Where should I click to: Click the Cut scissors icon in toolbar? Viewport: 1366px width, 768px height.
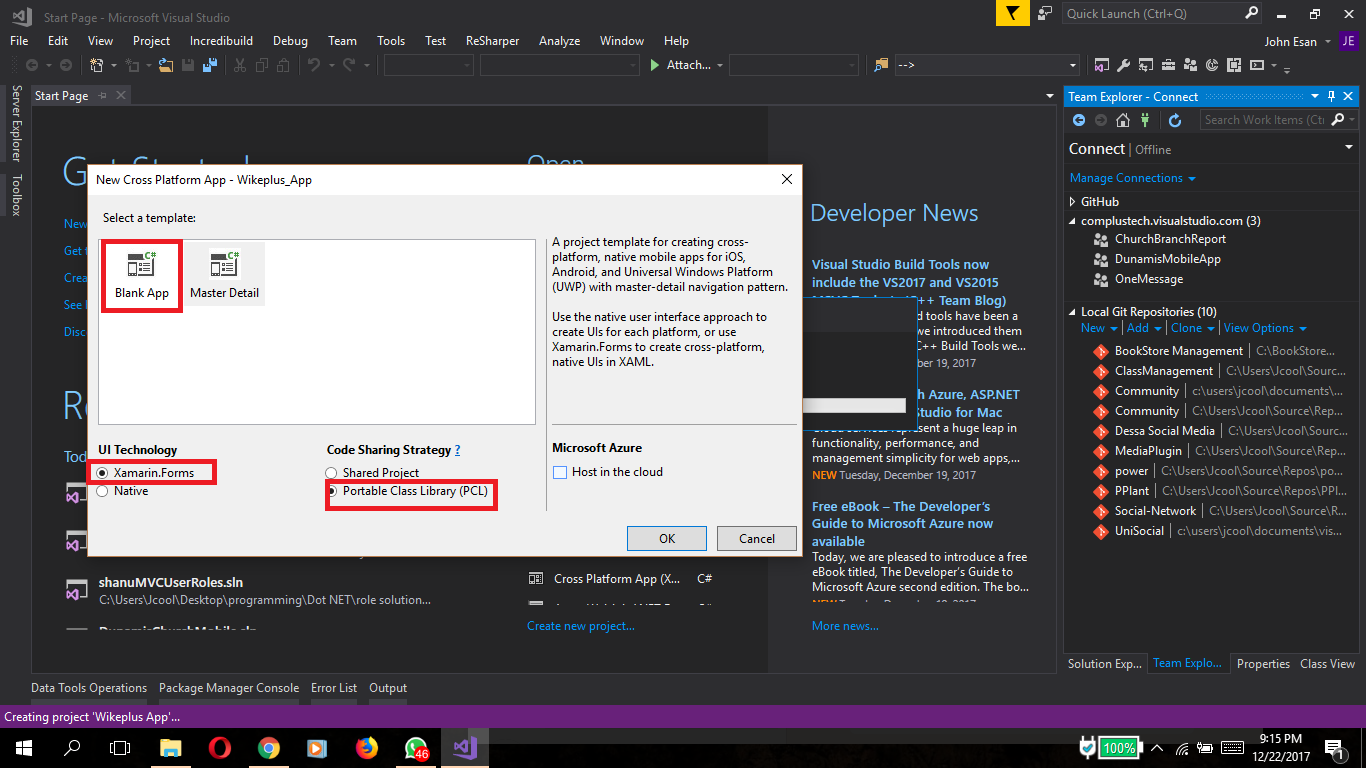point(239,65)
